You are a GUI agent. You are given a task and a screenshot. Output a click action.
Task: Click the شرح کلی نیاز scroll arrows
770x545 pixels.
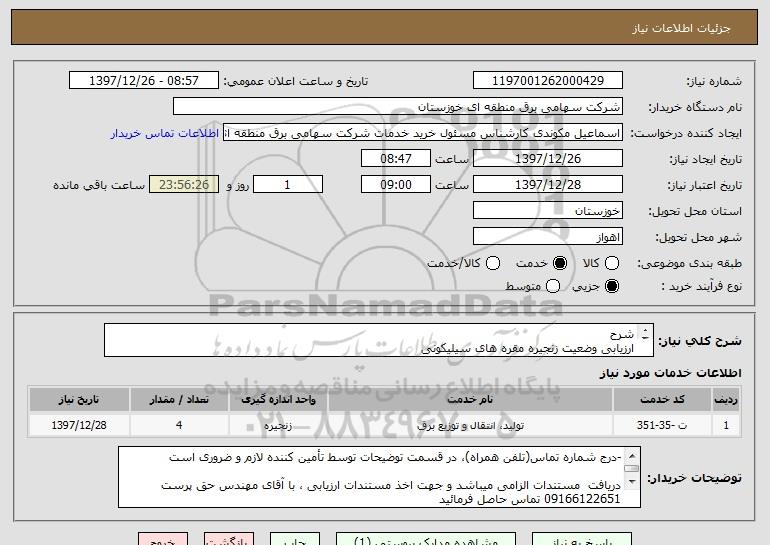[x=645, y=334]
